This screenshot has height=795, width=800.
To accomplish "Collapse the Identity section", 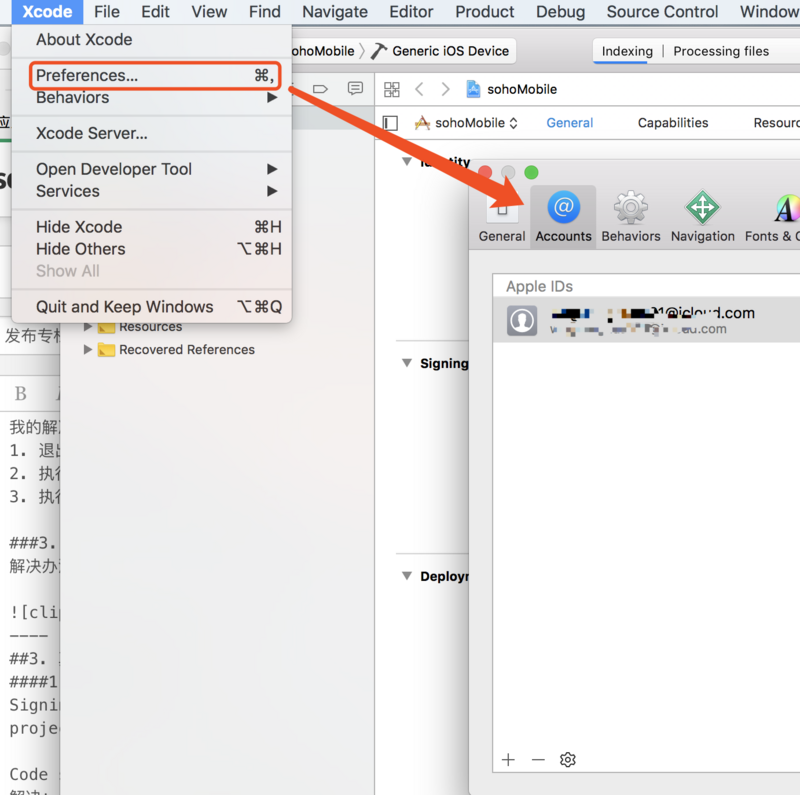I will tap(407, 162).
